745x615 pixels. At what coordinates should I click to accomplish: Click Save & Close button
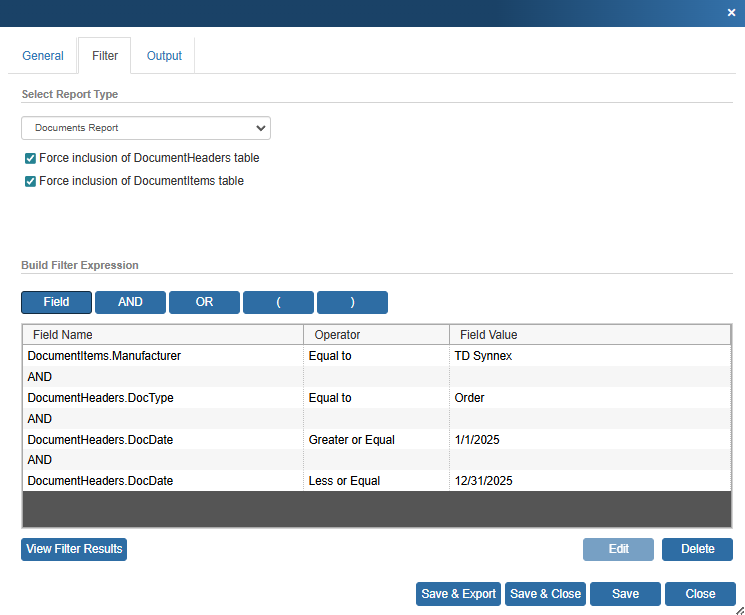pyautogui.click(x=545, y=594)
